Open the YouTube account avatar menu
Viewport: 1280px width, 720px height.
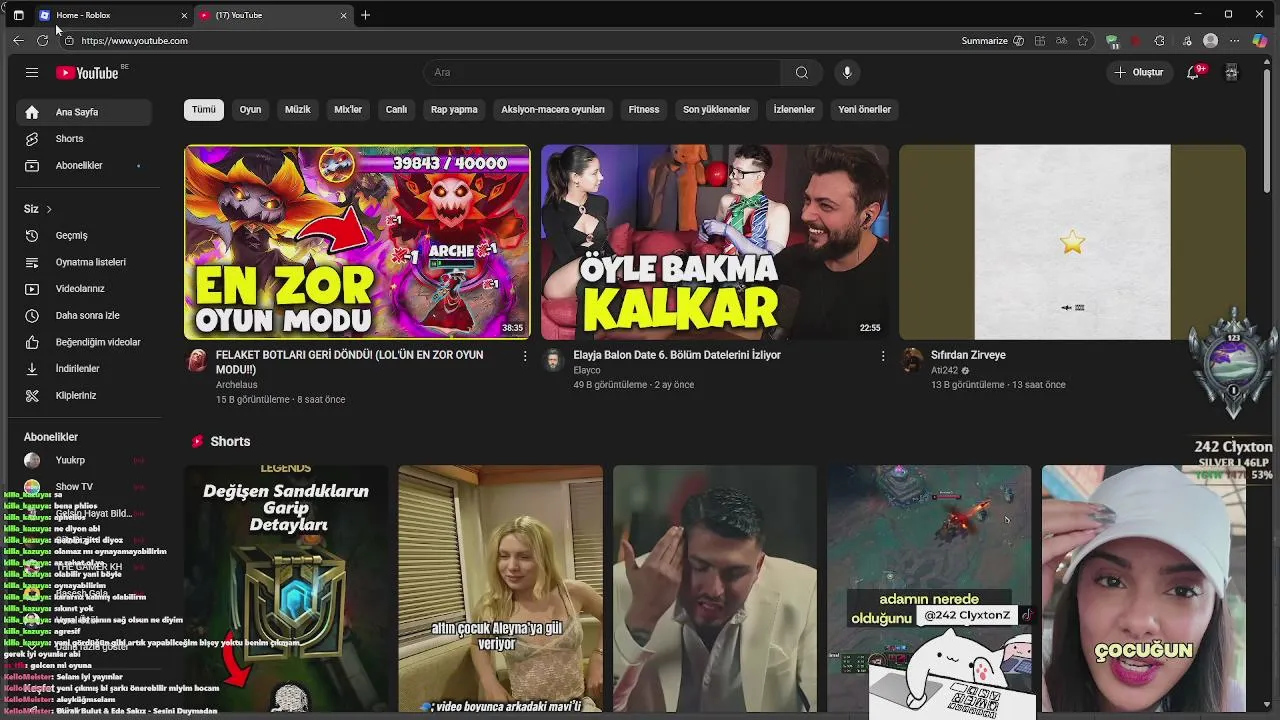1232,72
